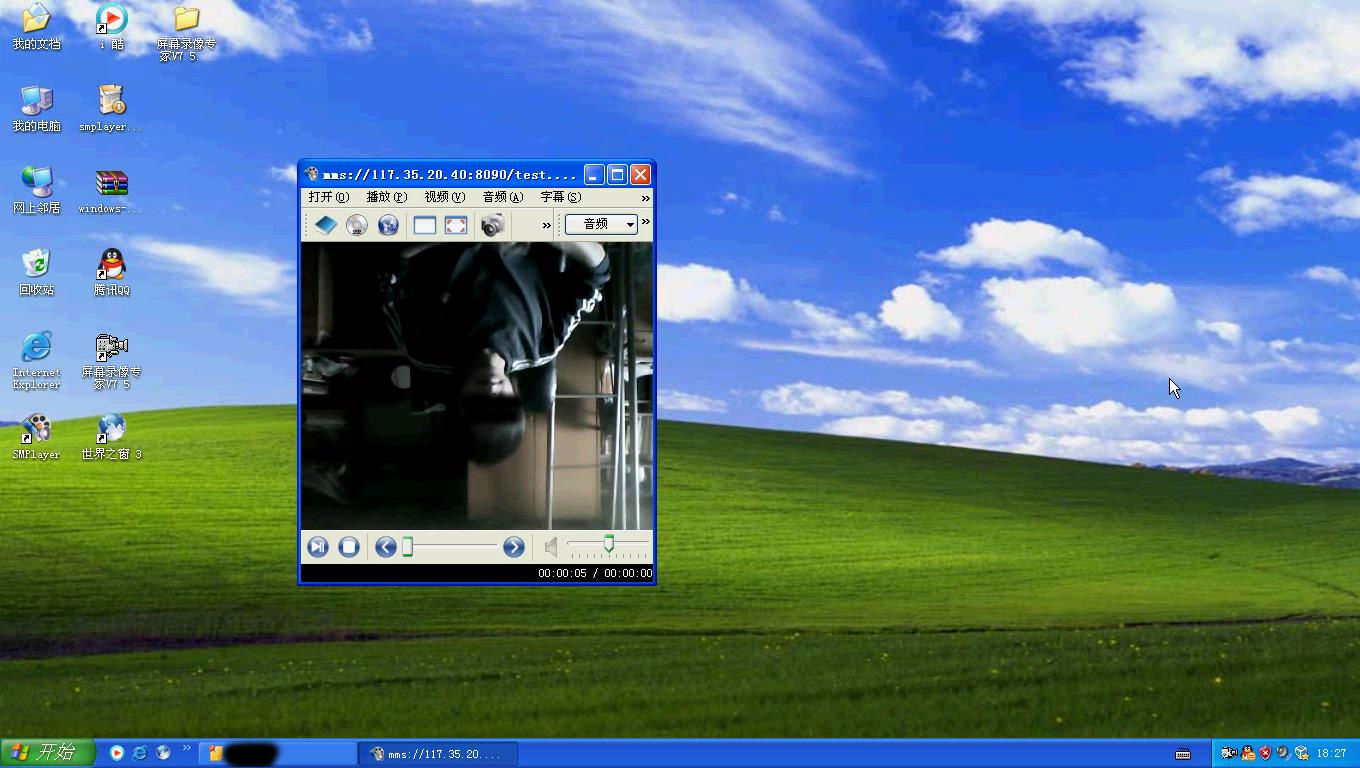Select SMPlayer desktop shortcut

coord(36,436)
